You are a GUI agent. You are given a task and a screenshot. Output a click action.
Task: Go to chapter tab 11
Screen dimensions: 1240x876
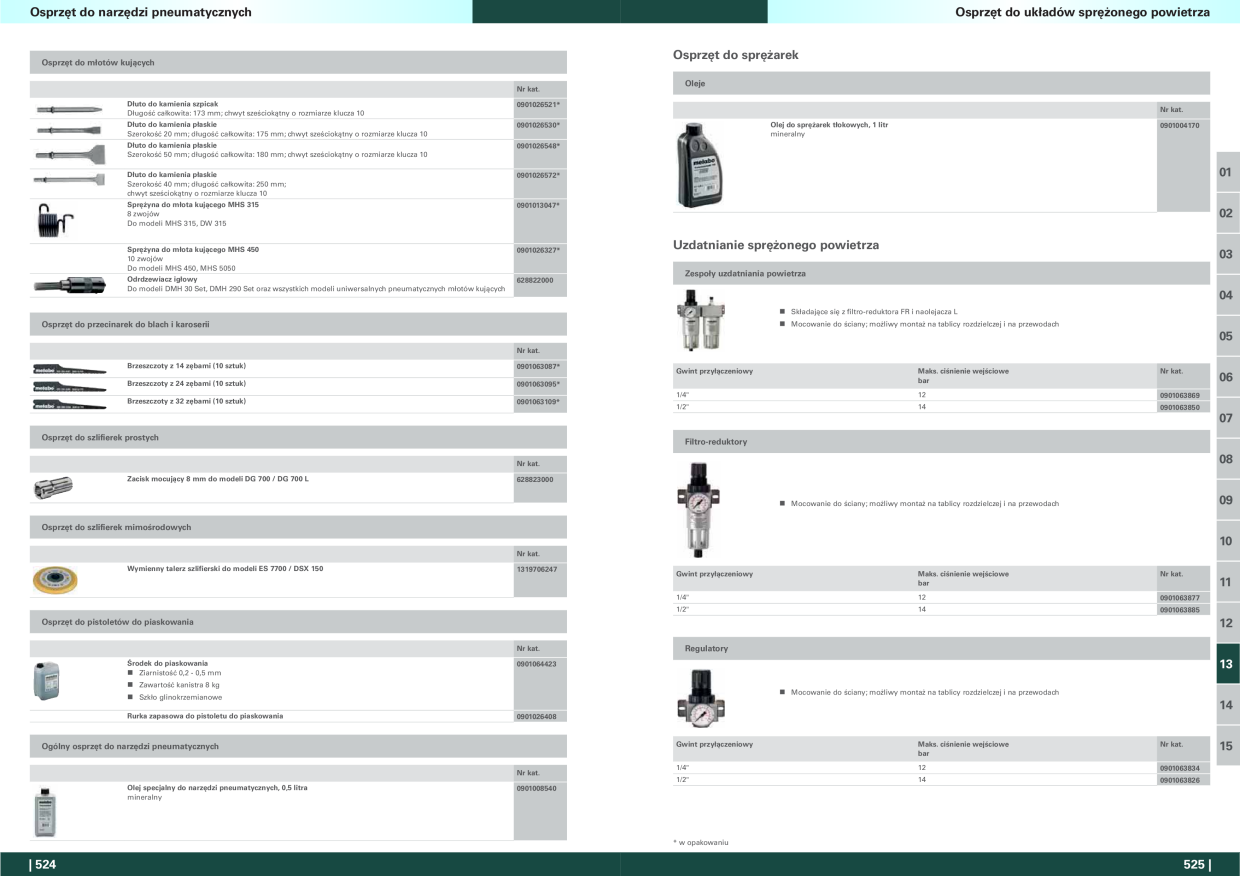tap(1227, 582)
